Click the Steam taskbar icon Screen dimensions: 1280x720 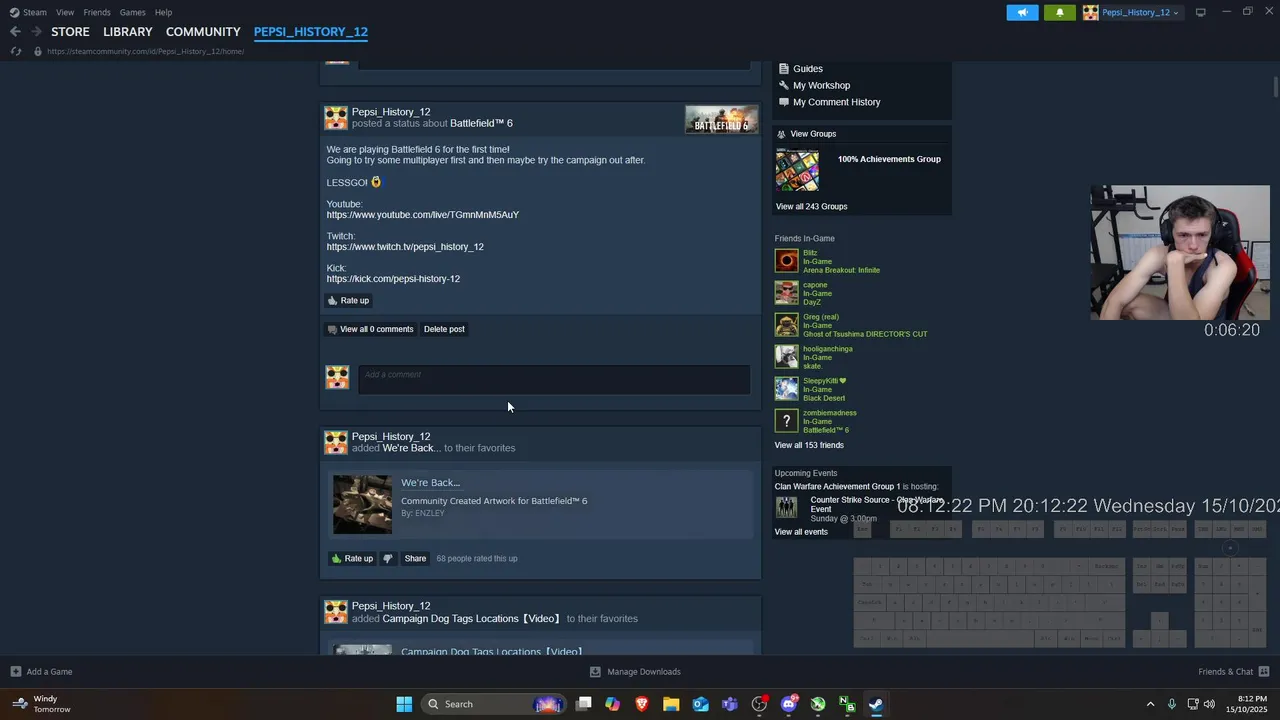tap(876, 704)
